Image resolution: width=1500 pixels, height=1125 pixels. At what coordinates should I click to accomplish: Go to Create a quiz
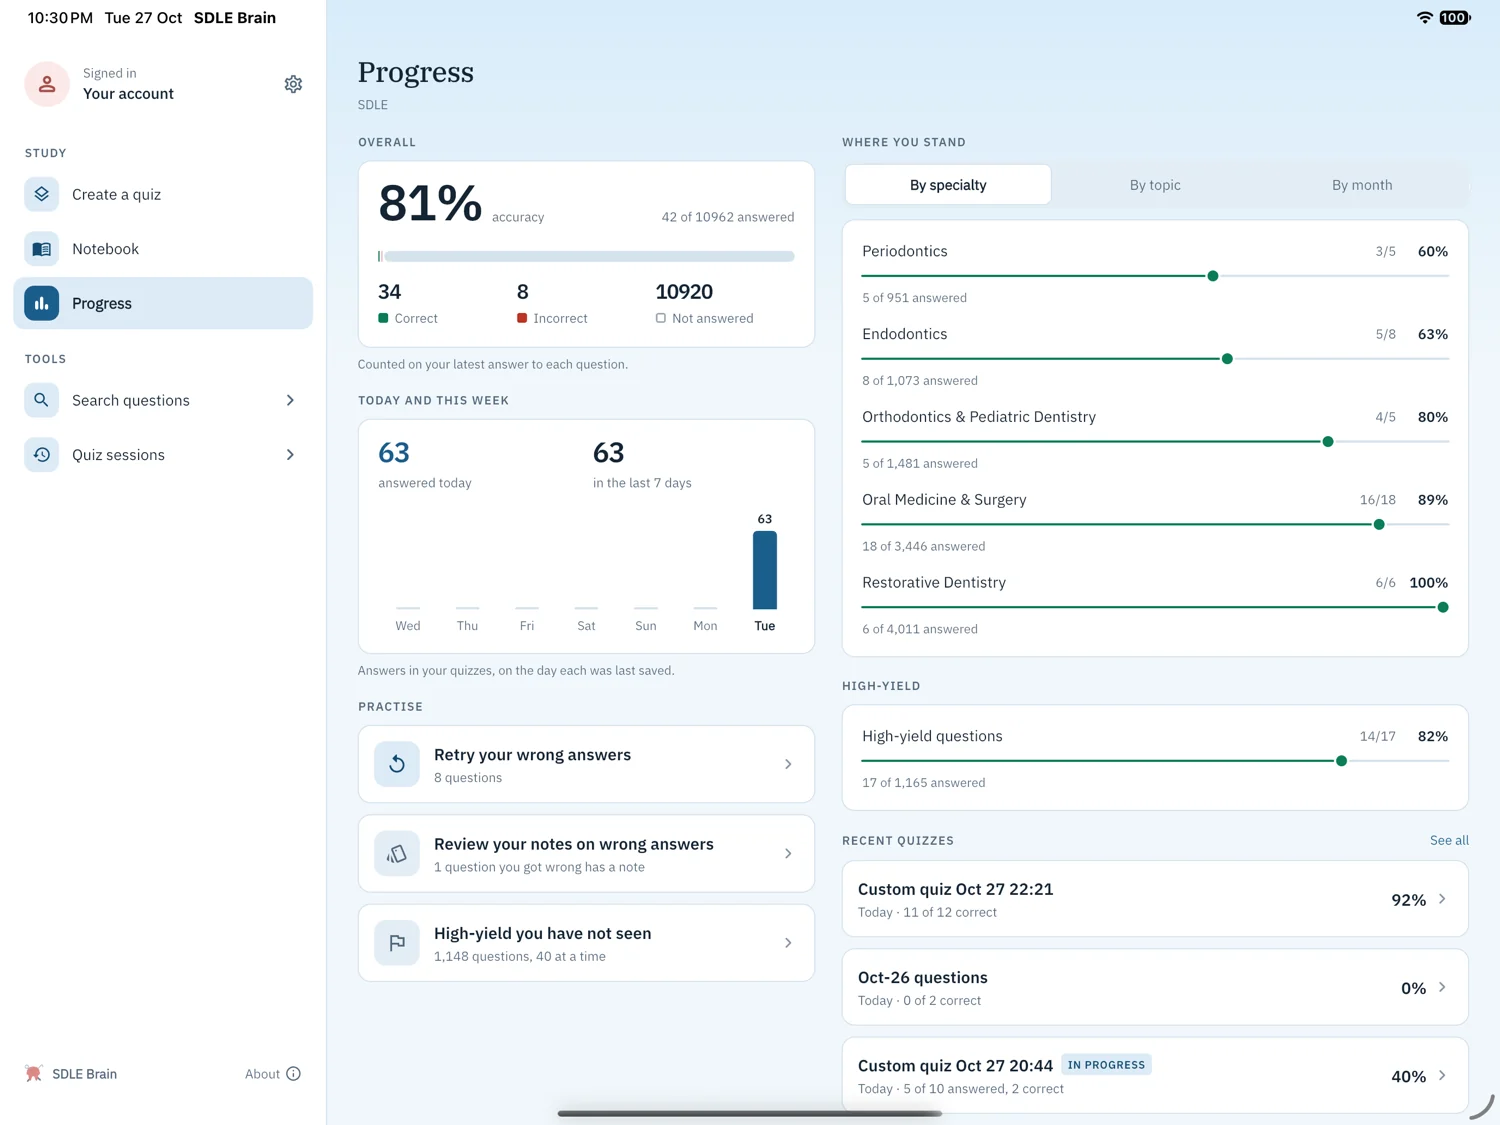(x=163, y=194)
